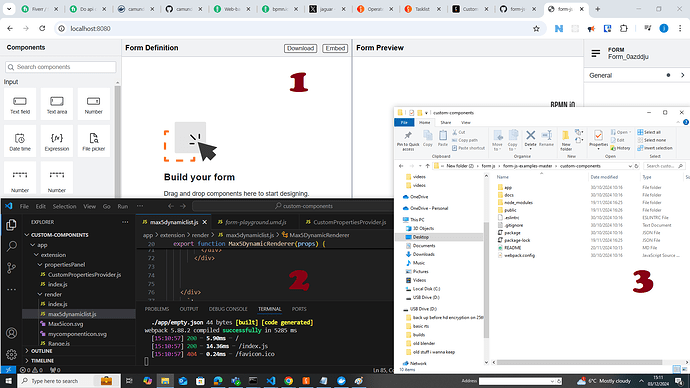Open File Explorer from the Windows taskbar
Viewport: 690px width, 388px height.
pos(165,381)
